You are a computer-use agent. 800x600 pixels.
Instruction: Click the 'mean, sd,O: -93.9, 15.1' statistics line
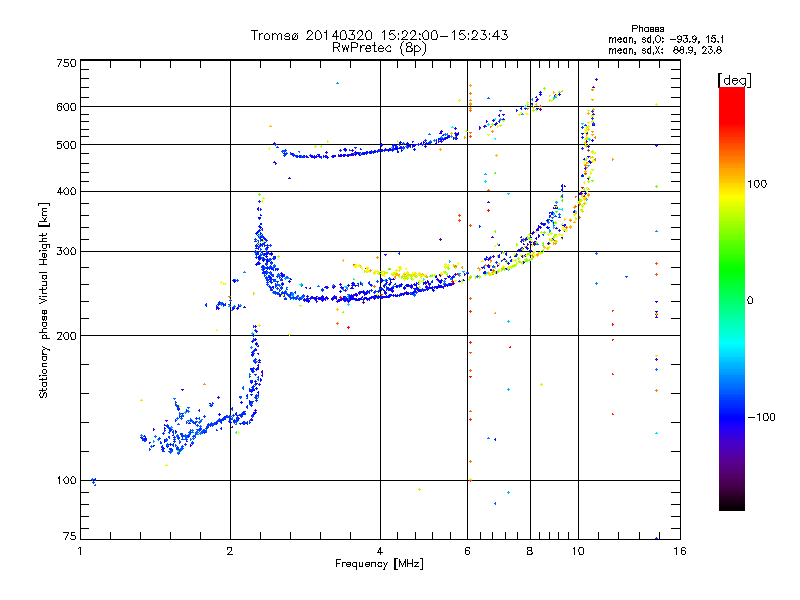[x=665, y=39]
